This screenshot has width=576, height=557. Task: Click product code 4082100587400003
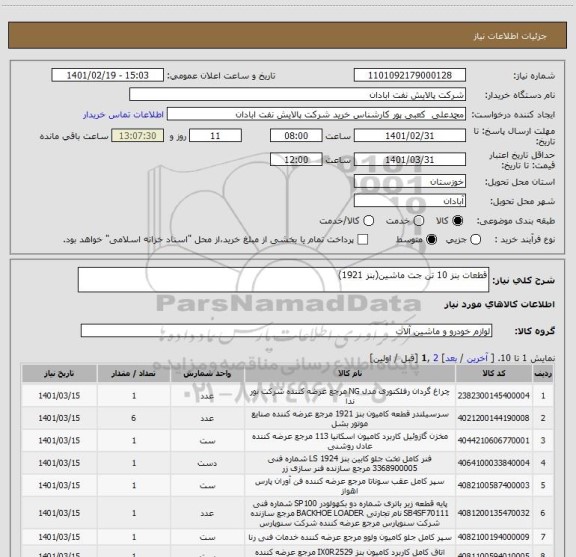click(494, 485)
